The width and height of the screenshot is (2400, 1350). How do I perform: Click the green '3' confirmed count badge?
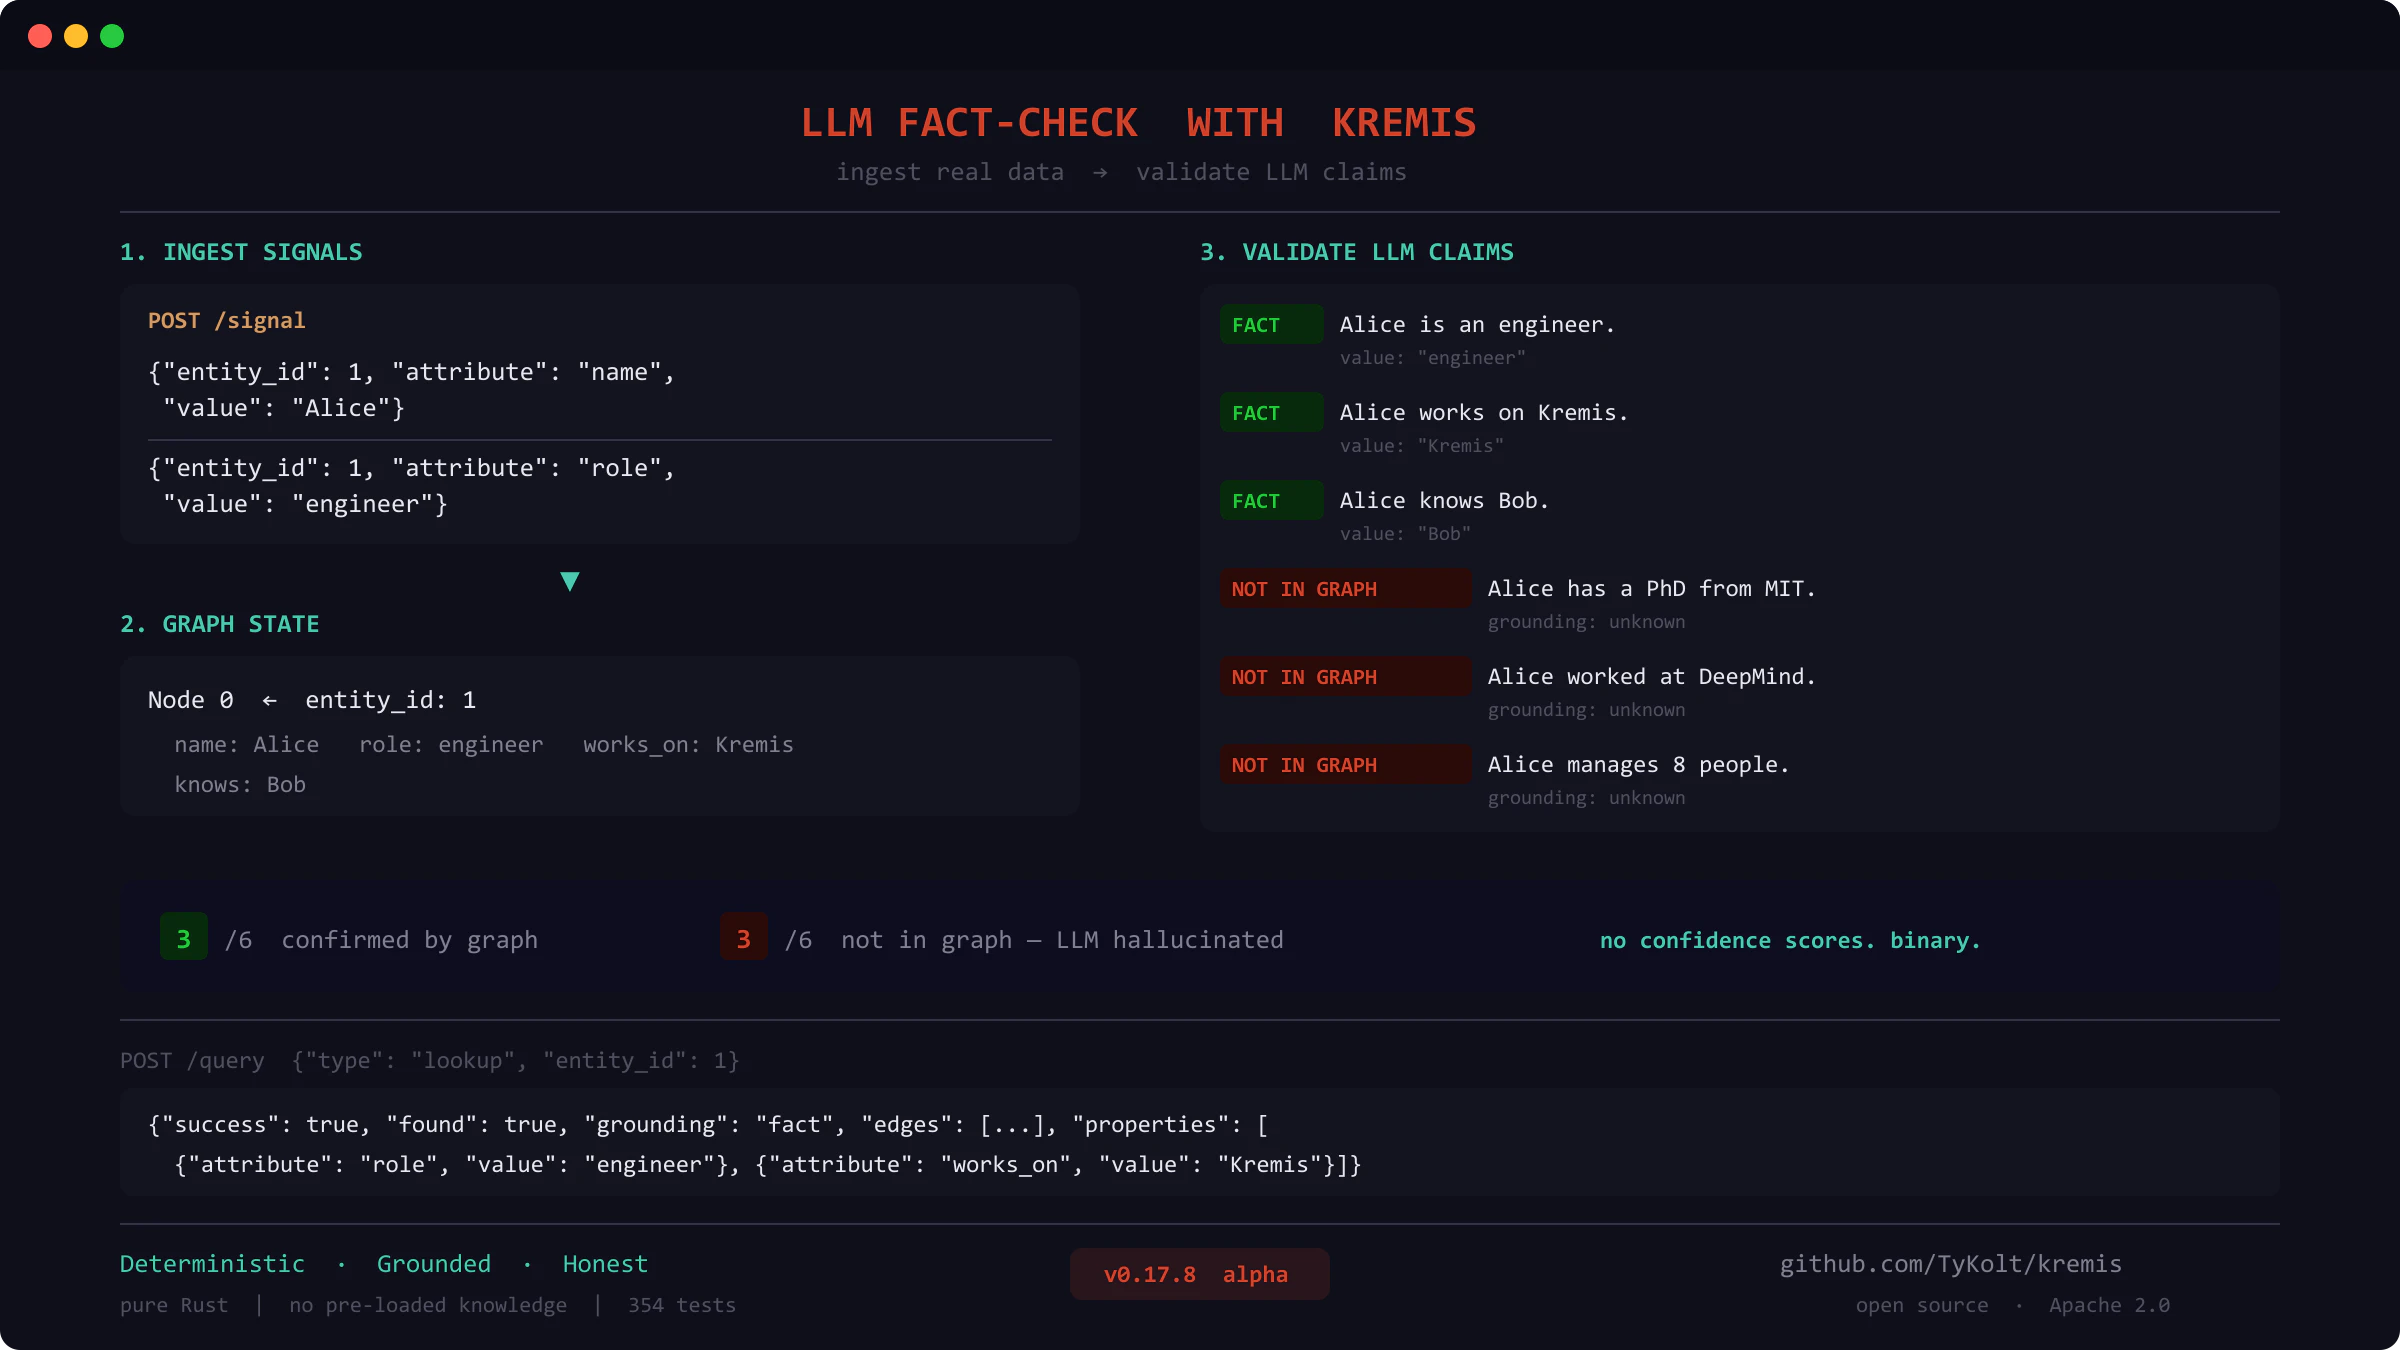point(184,938)
